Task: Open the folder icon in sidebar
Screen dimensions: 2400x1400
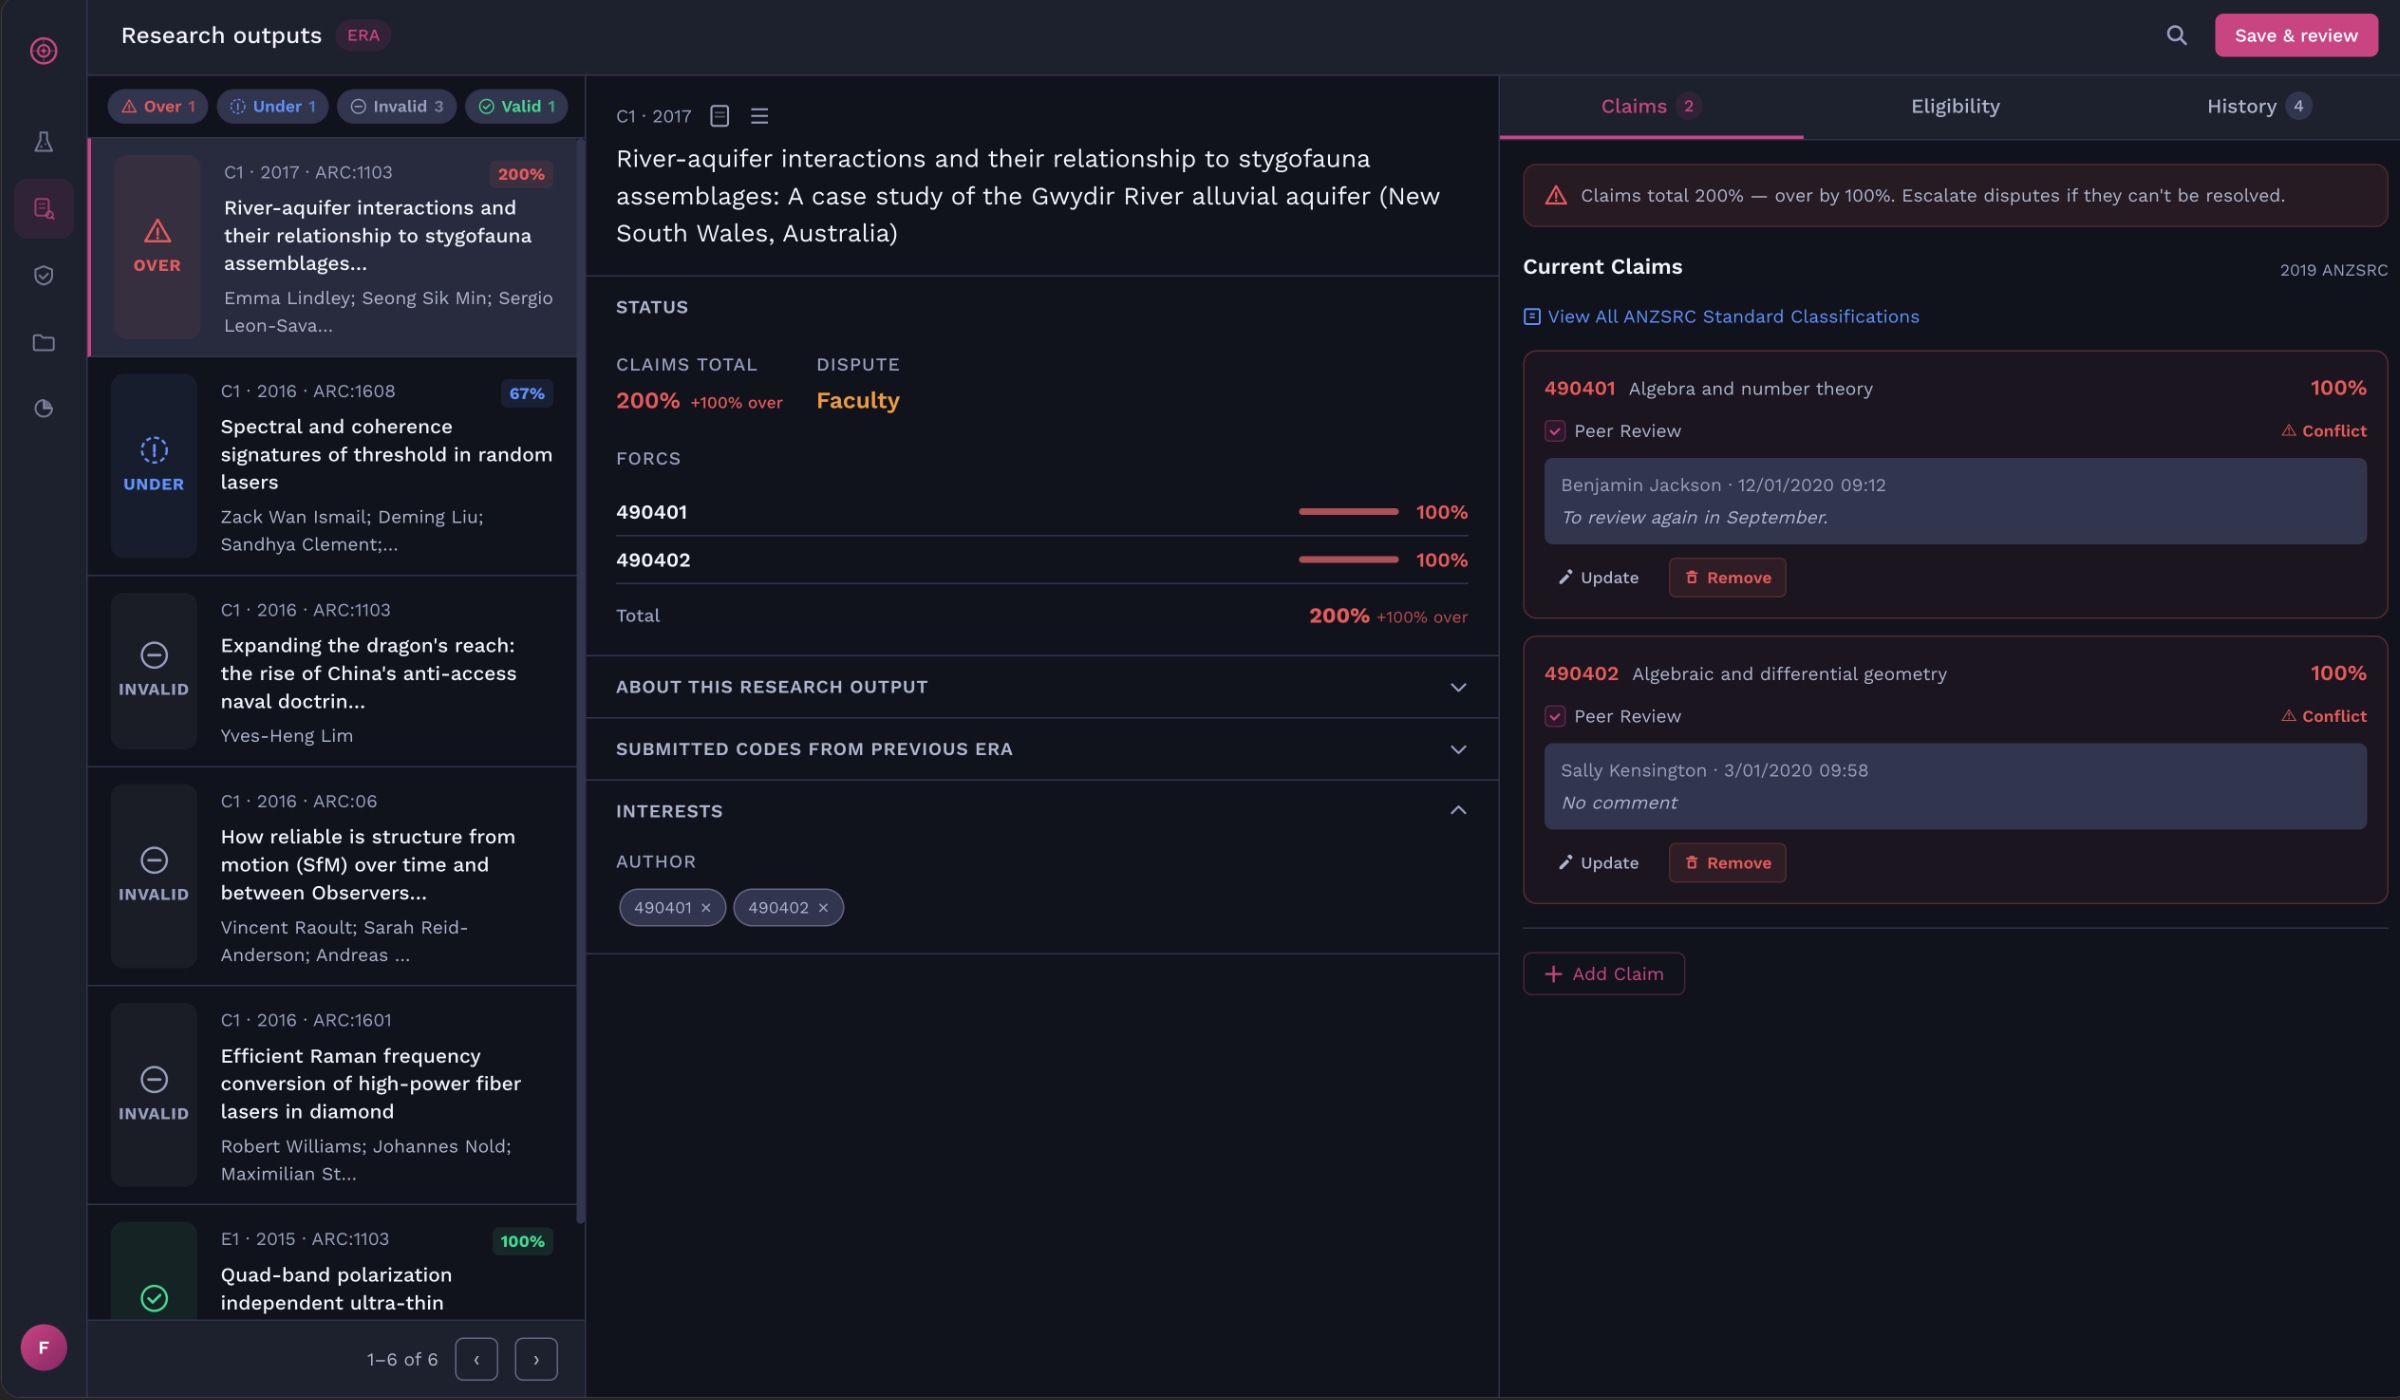Action: pos(44,343)
